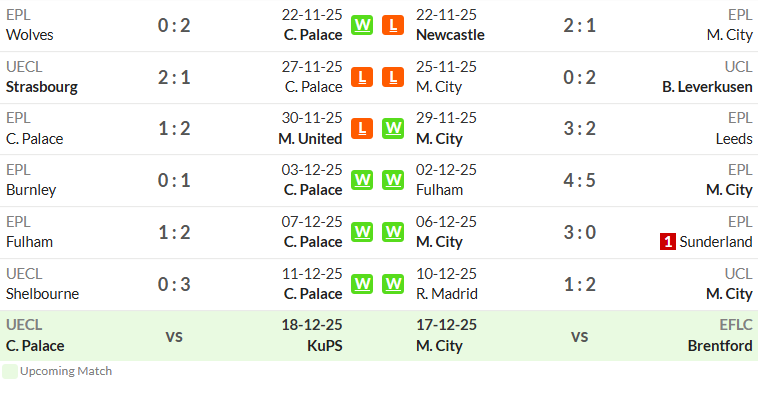Open the Shelbourne team link
The width and height of the screenshot is (763, 395).
point(42,294)
